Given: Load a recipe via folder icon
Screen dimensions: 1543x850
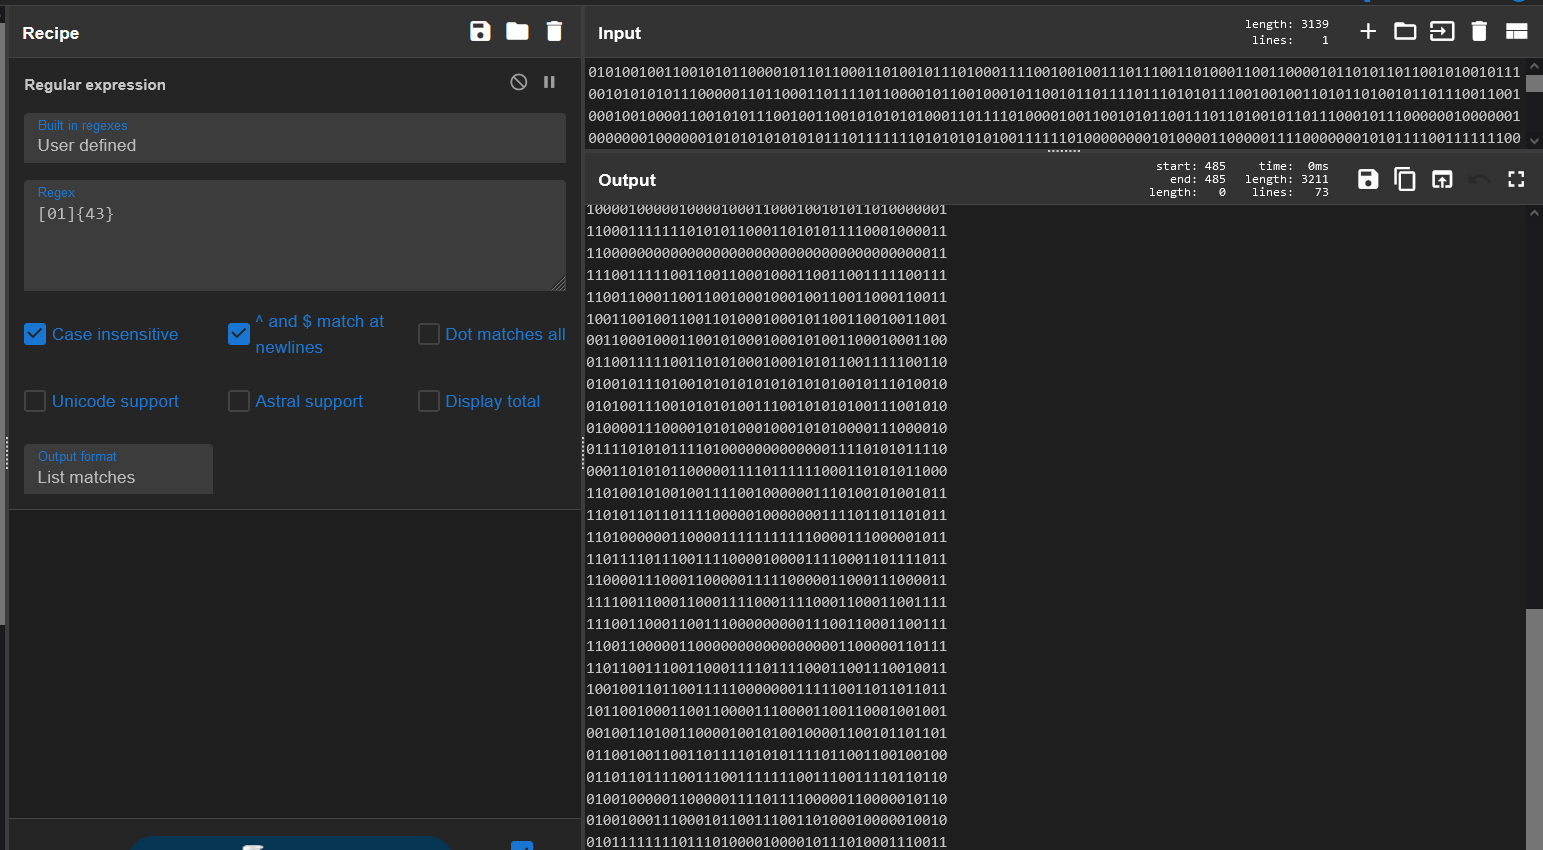Looking at the screenshot, I should click(517, 32).
